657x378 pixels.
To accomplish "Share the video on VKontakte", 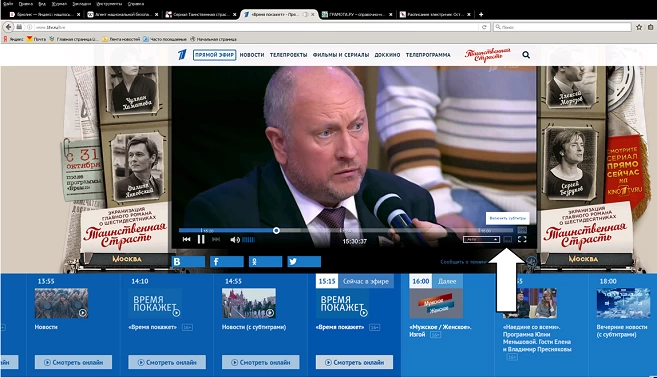I will (x=188, y=261).
